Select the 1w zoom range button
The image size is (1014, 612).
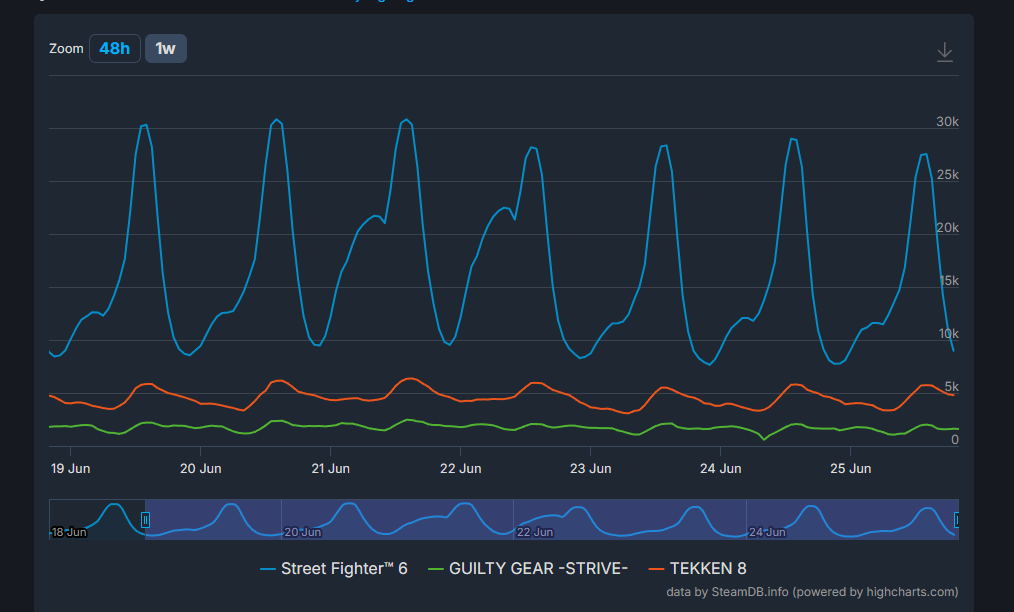(166, 49)
